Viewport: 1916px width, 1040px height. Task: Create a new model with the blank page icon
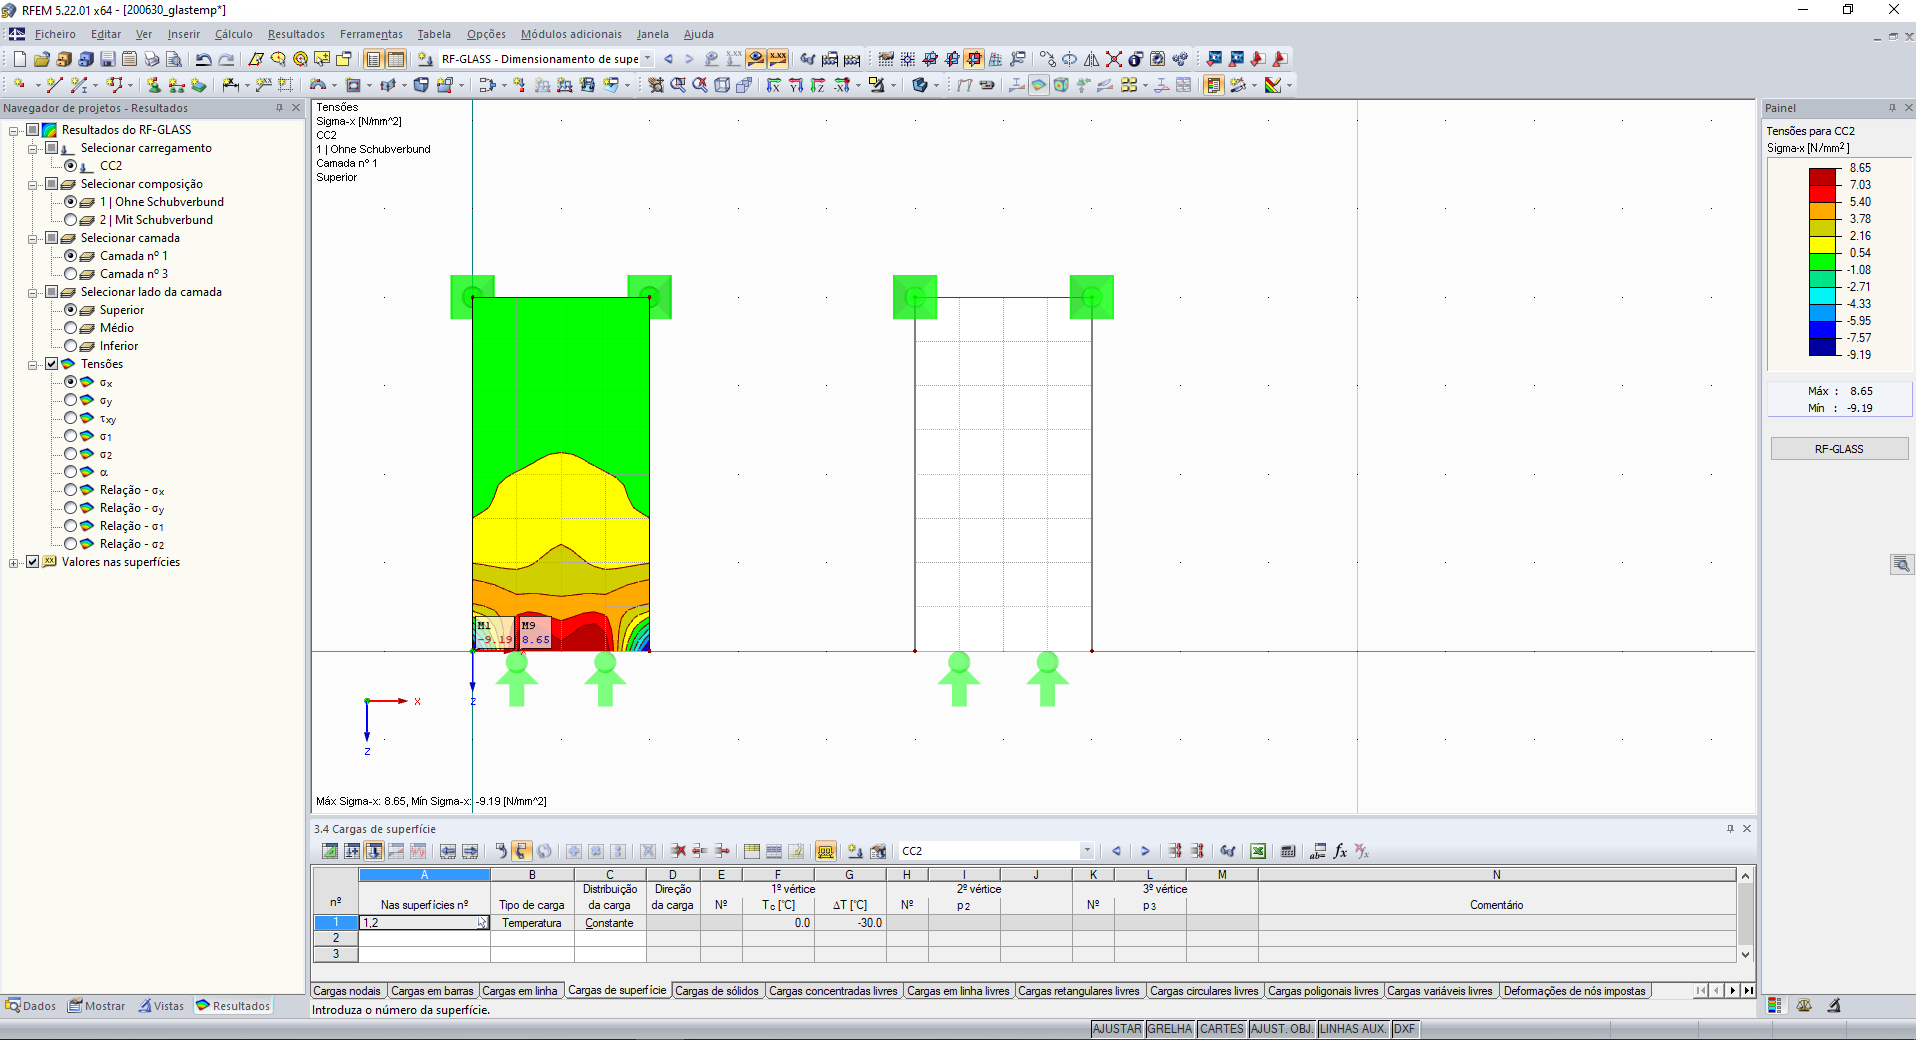click(20, 59)
